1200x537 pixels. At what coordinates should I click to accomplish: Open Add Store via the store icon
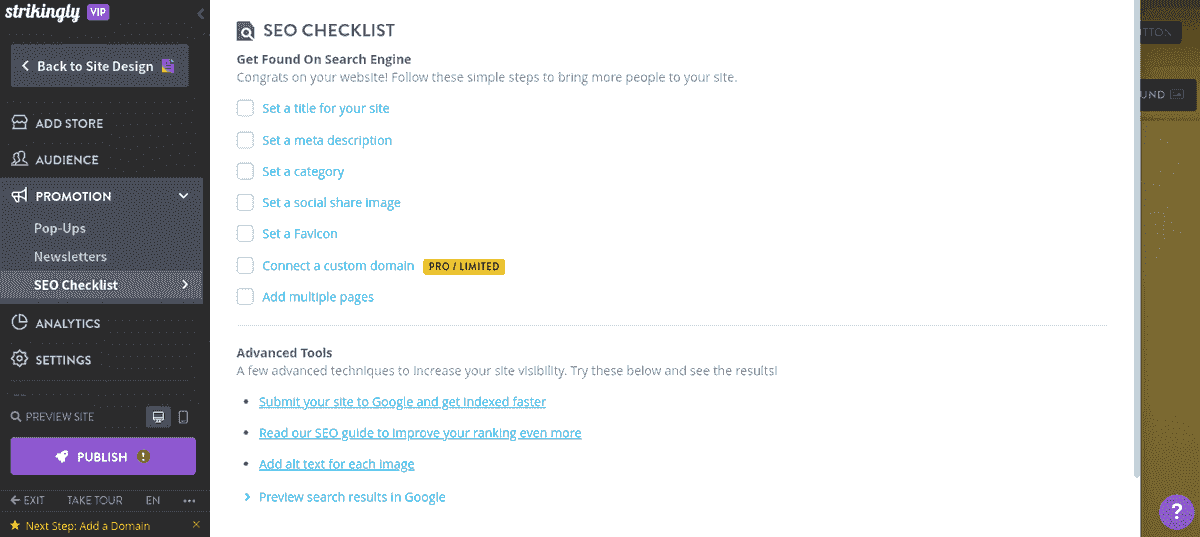(x=19, y=123)
